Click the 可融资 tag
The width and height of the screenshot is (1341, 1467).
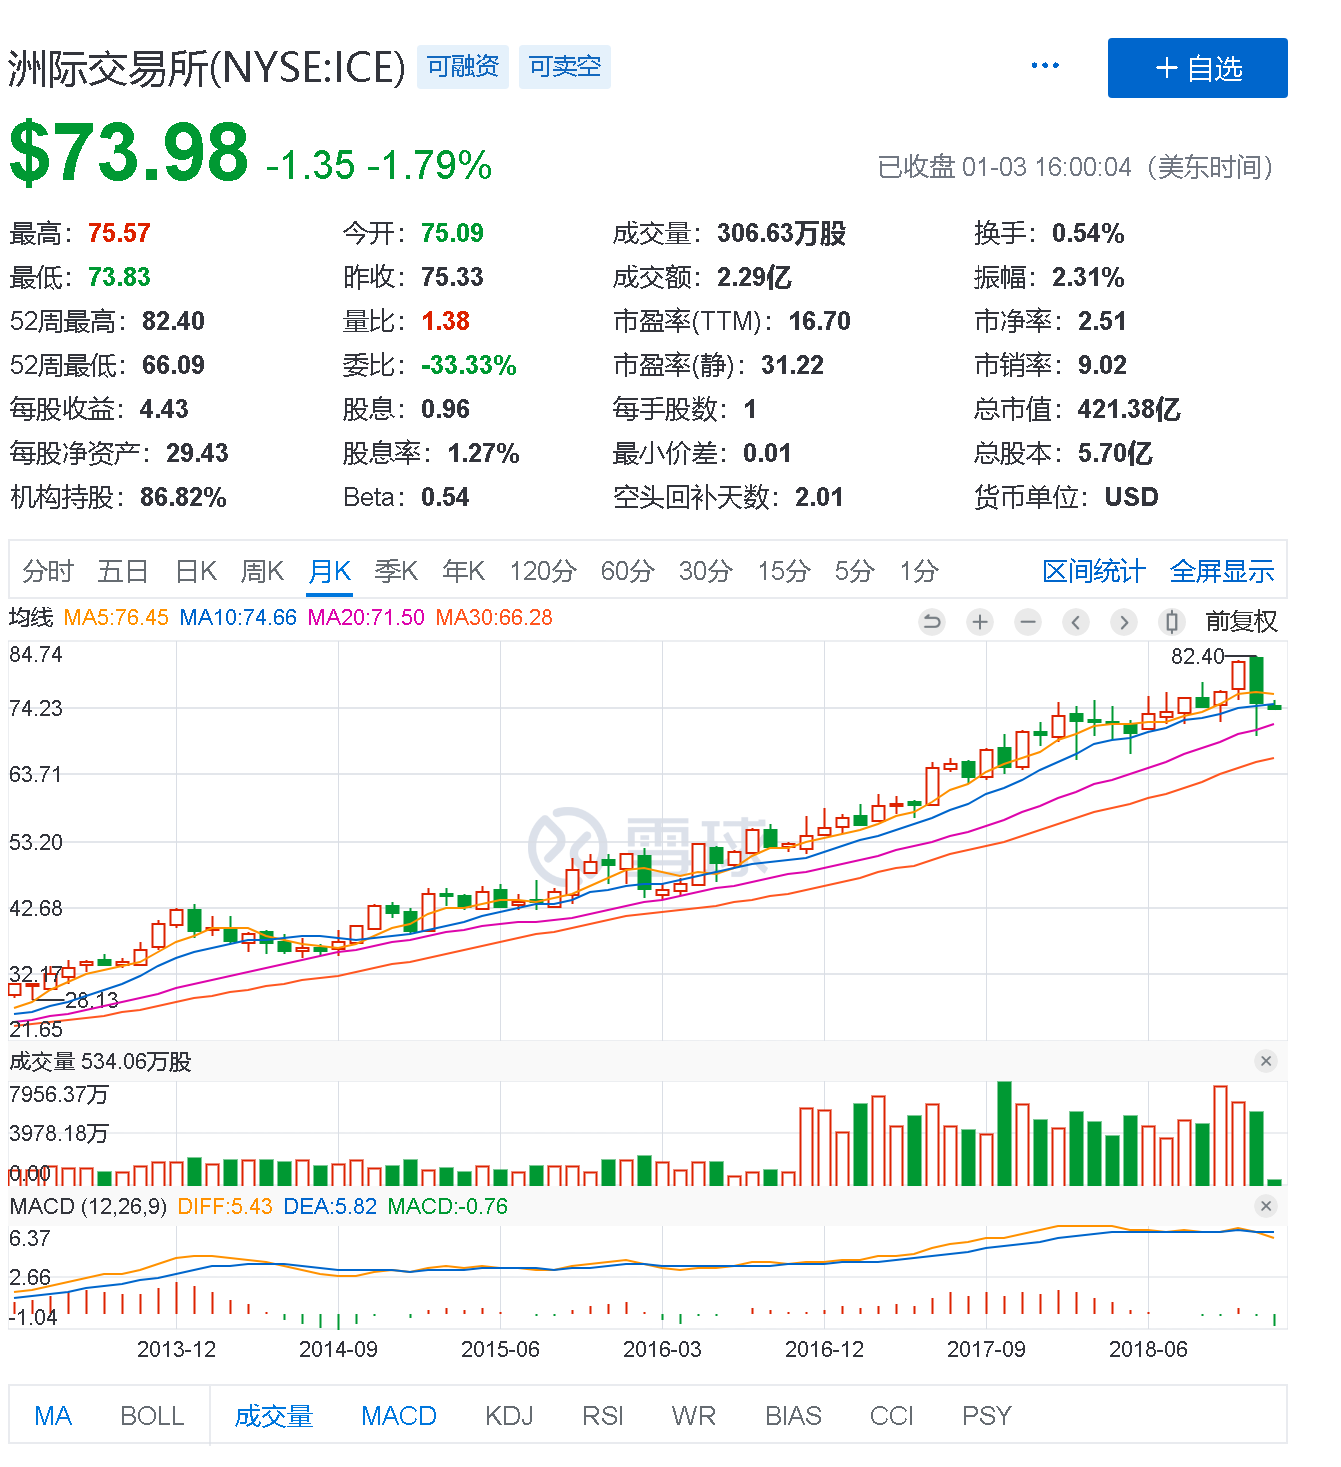pyautogui.click(x=463, y=67)
